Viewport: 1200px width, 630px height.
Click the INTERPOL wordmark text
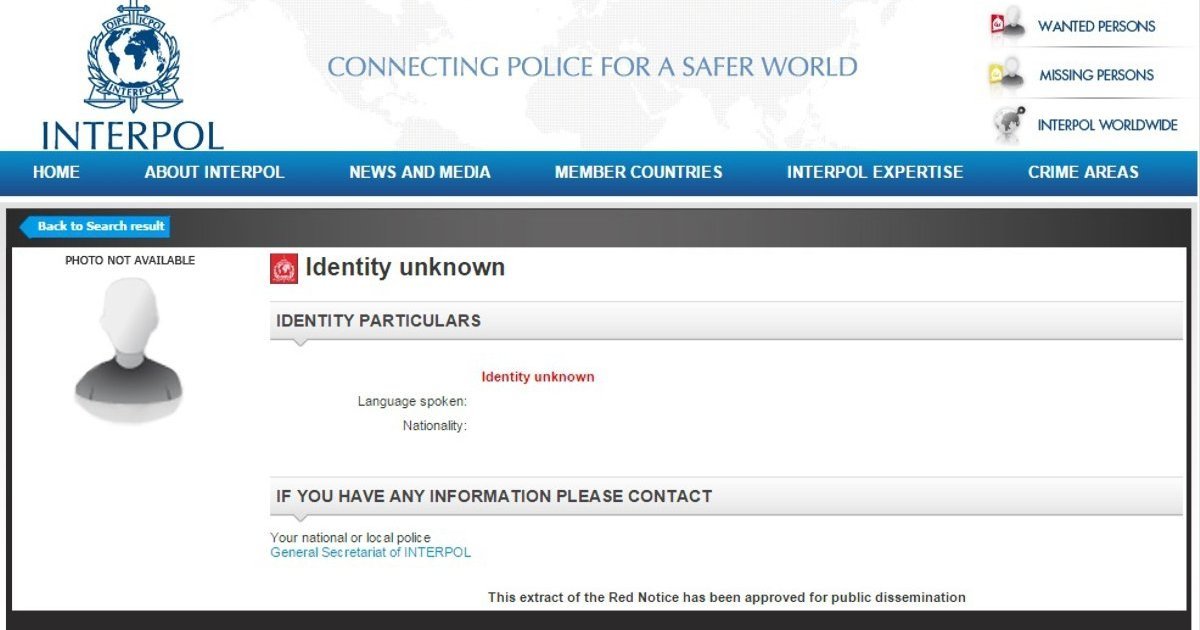[x=133, y=134]
